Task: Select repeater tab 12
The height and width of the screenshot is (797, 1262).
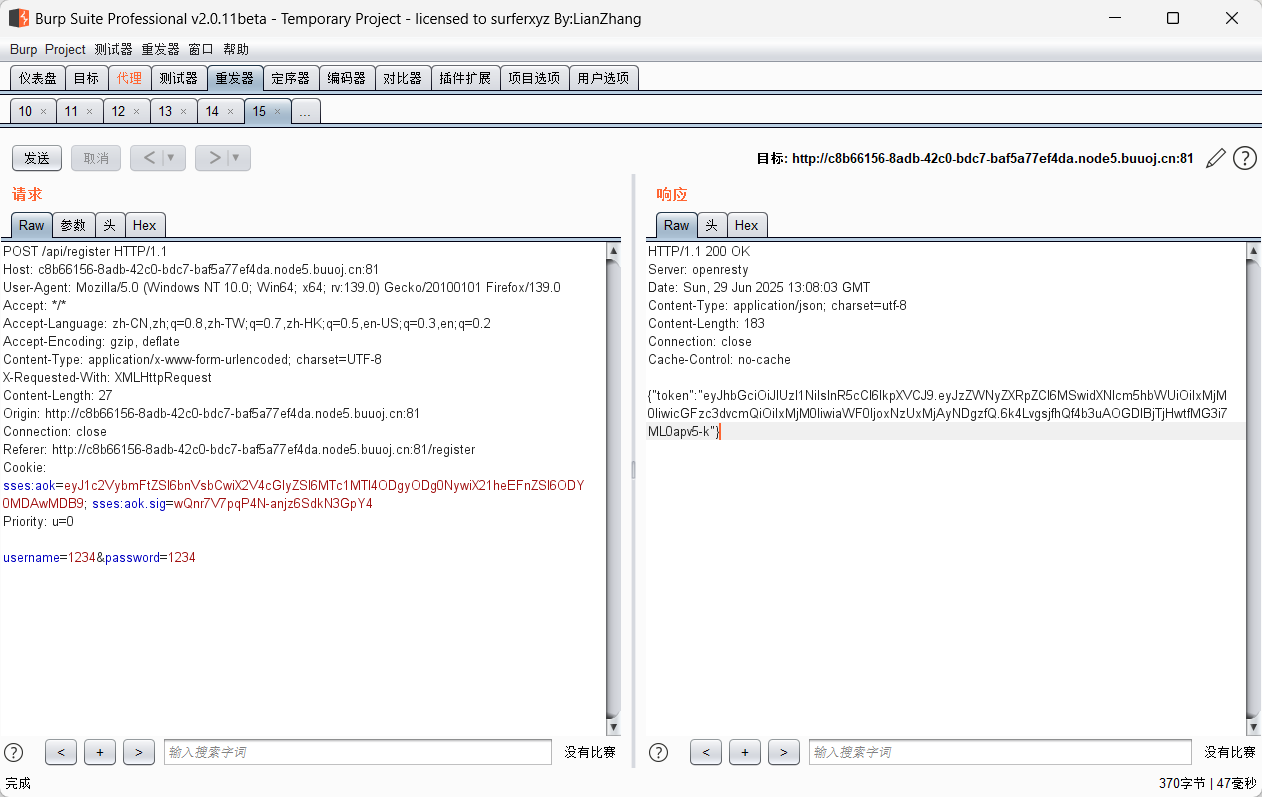Action: coord(118,111)
